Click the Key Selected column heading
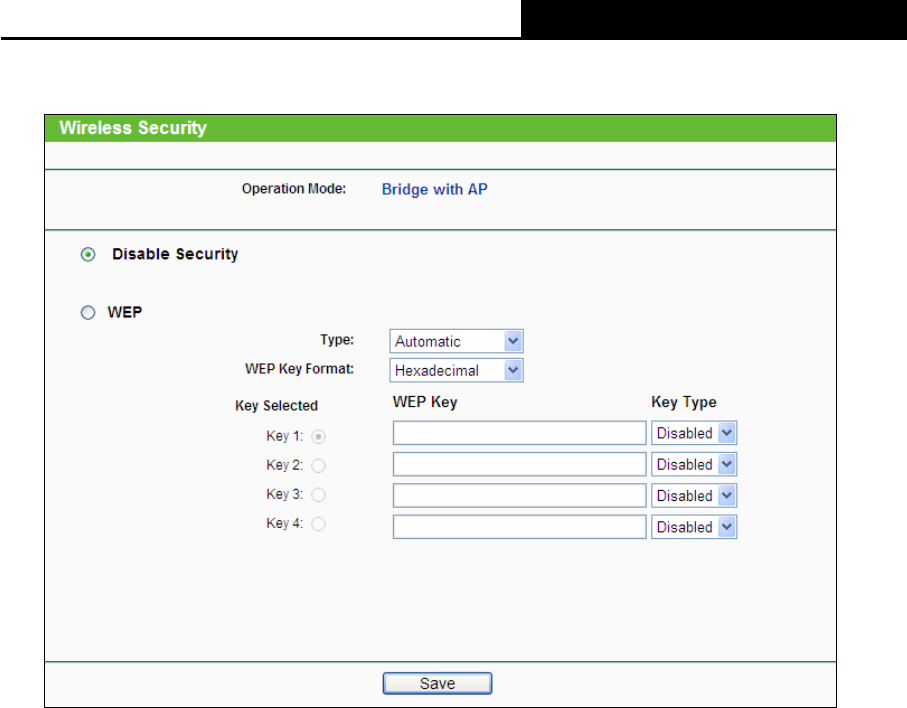907x708 pixels. 276,405
